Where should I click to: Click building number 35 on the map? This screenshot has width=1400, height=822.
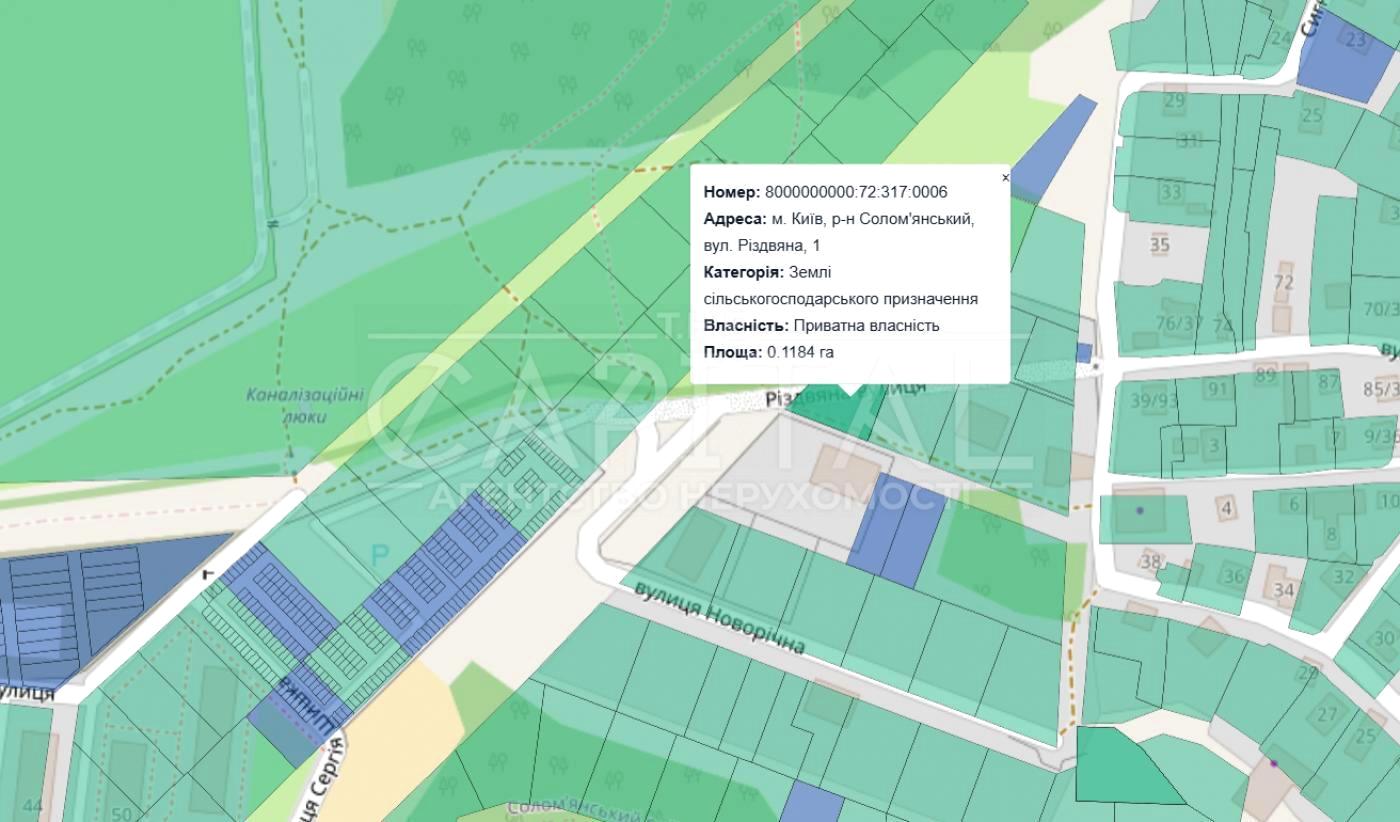click(x=1159, y=244)
